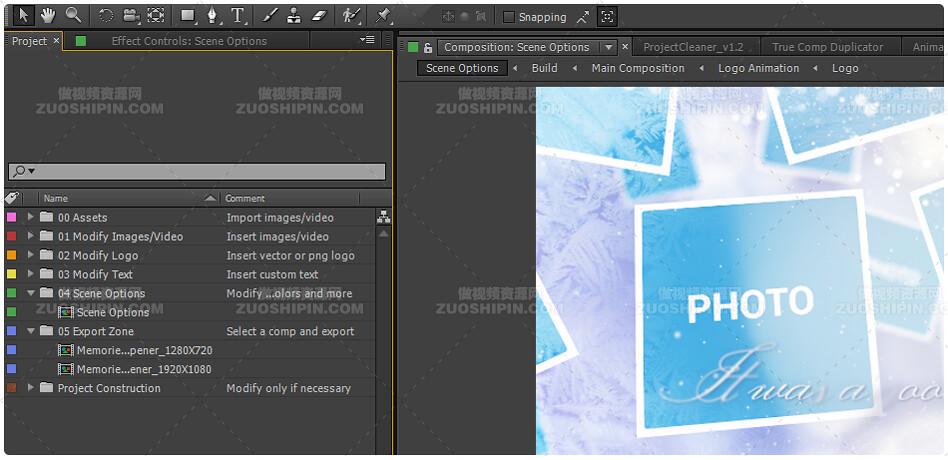Enable the Snapping checkbox
Viewport: 948px width, 460px height.
tap(509, 17)
